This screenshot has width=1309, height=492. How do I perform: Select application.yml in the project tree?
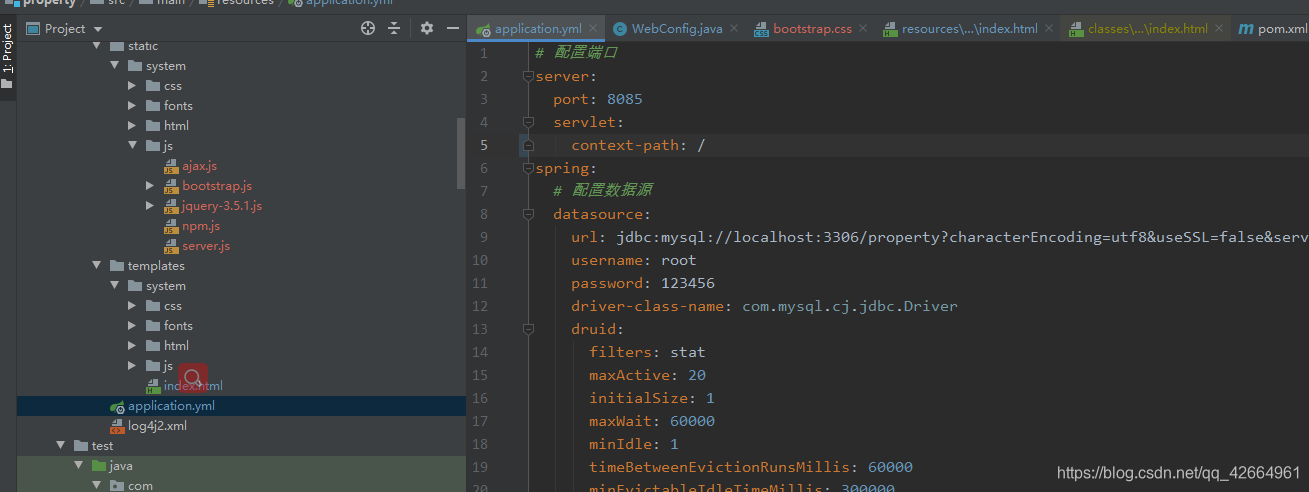(171, 406)
